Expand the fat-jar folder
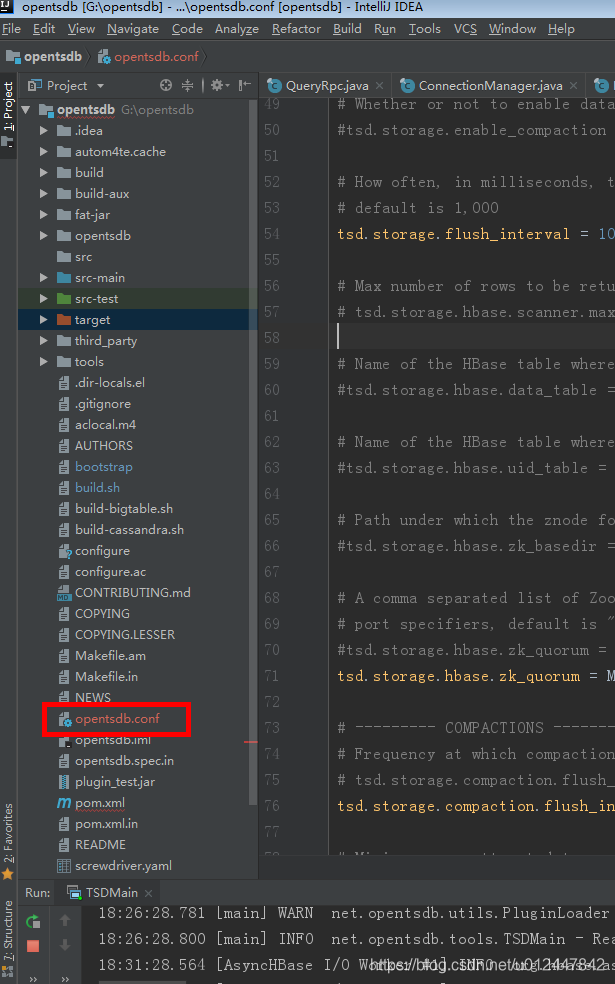 pyautogui.click(x=43, y=215)
